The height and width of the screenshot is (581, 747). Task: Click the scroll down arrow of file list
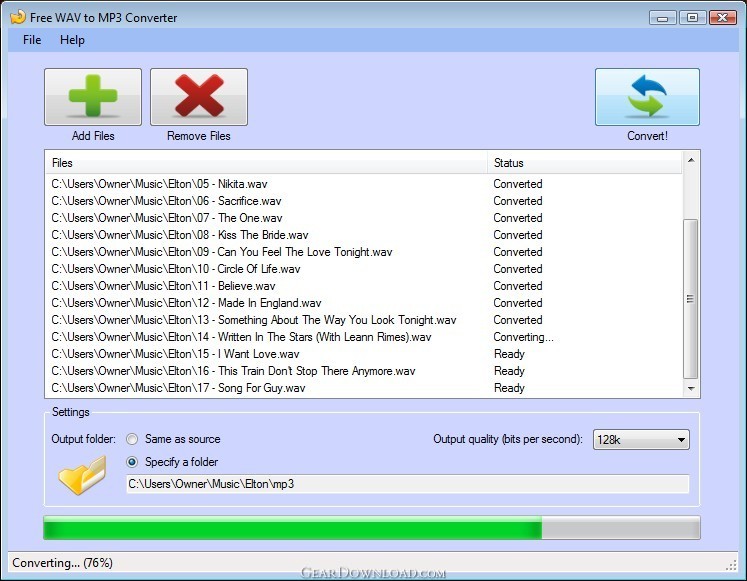click(691, 389)
